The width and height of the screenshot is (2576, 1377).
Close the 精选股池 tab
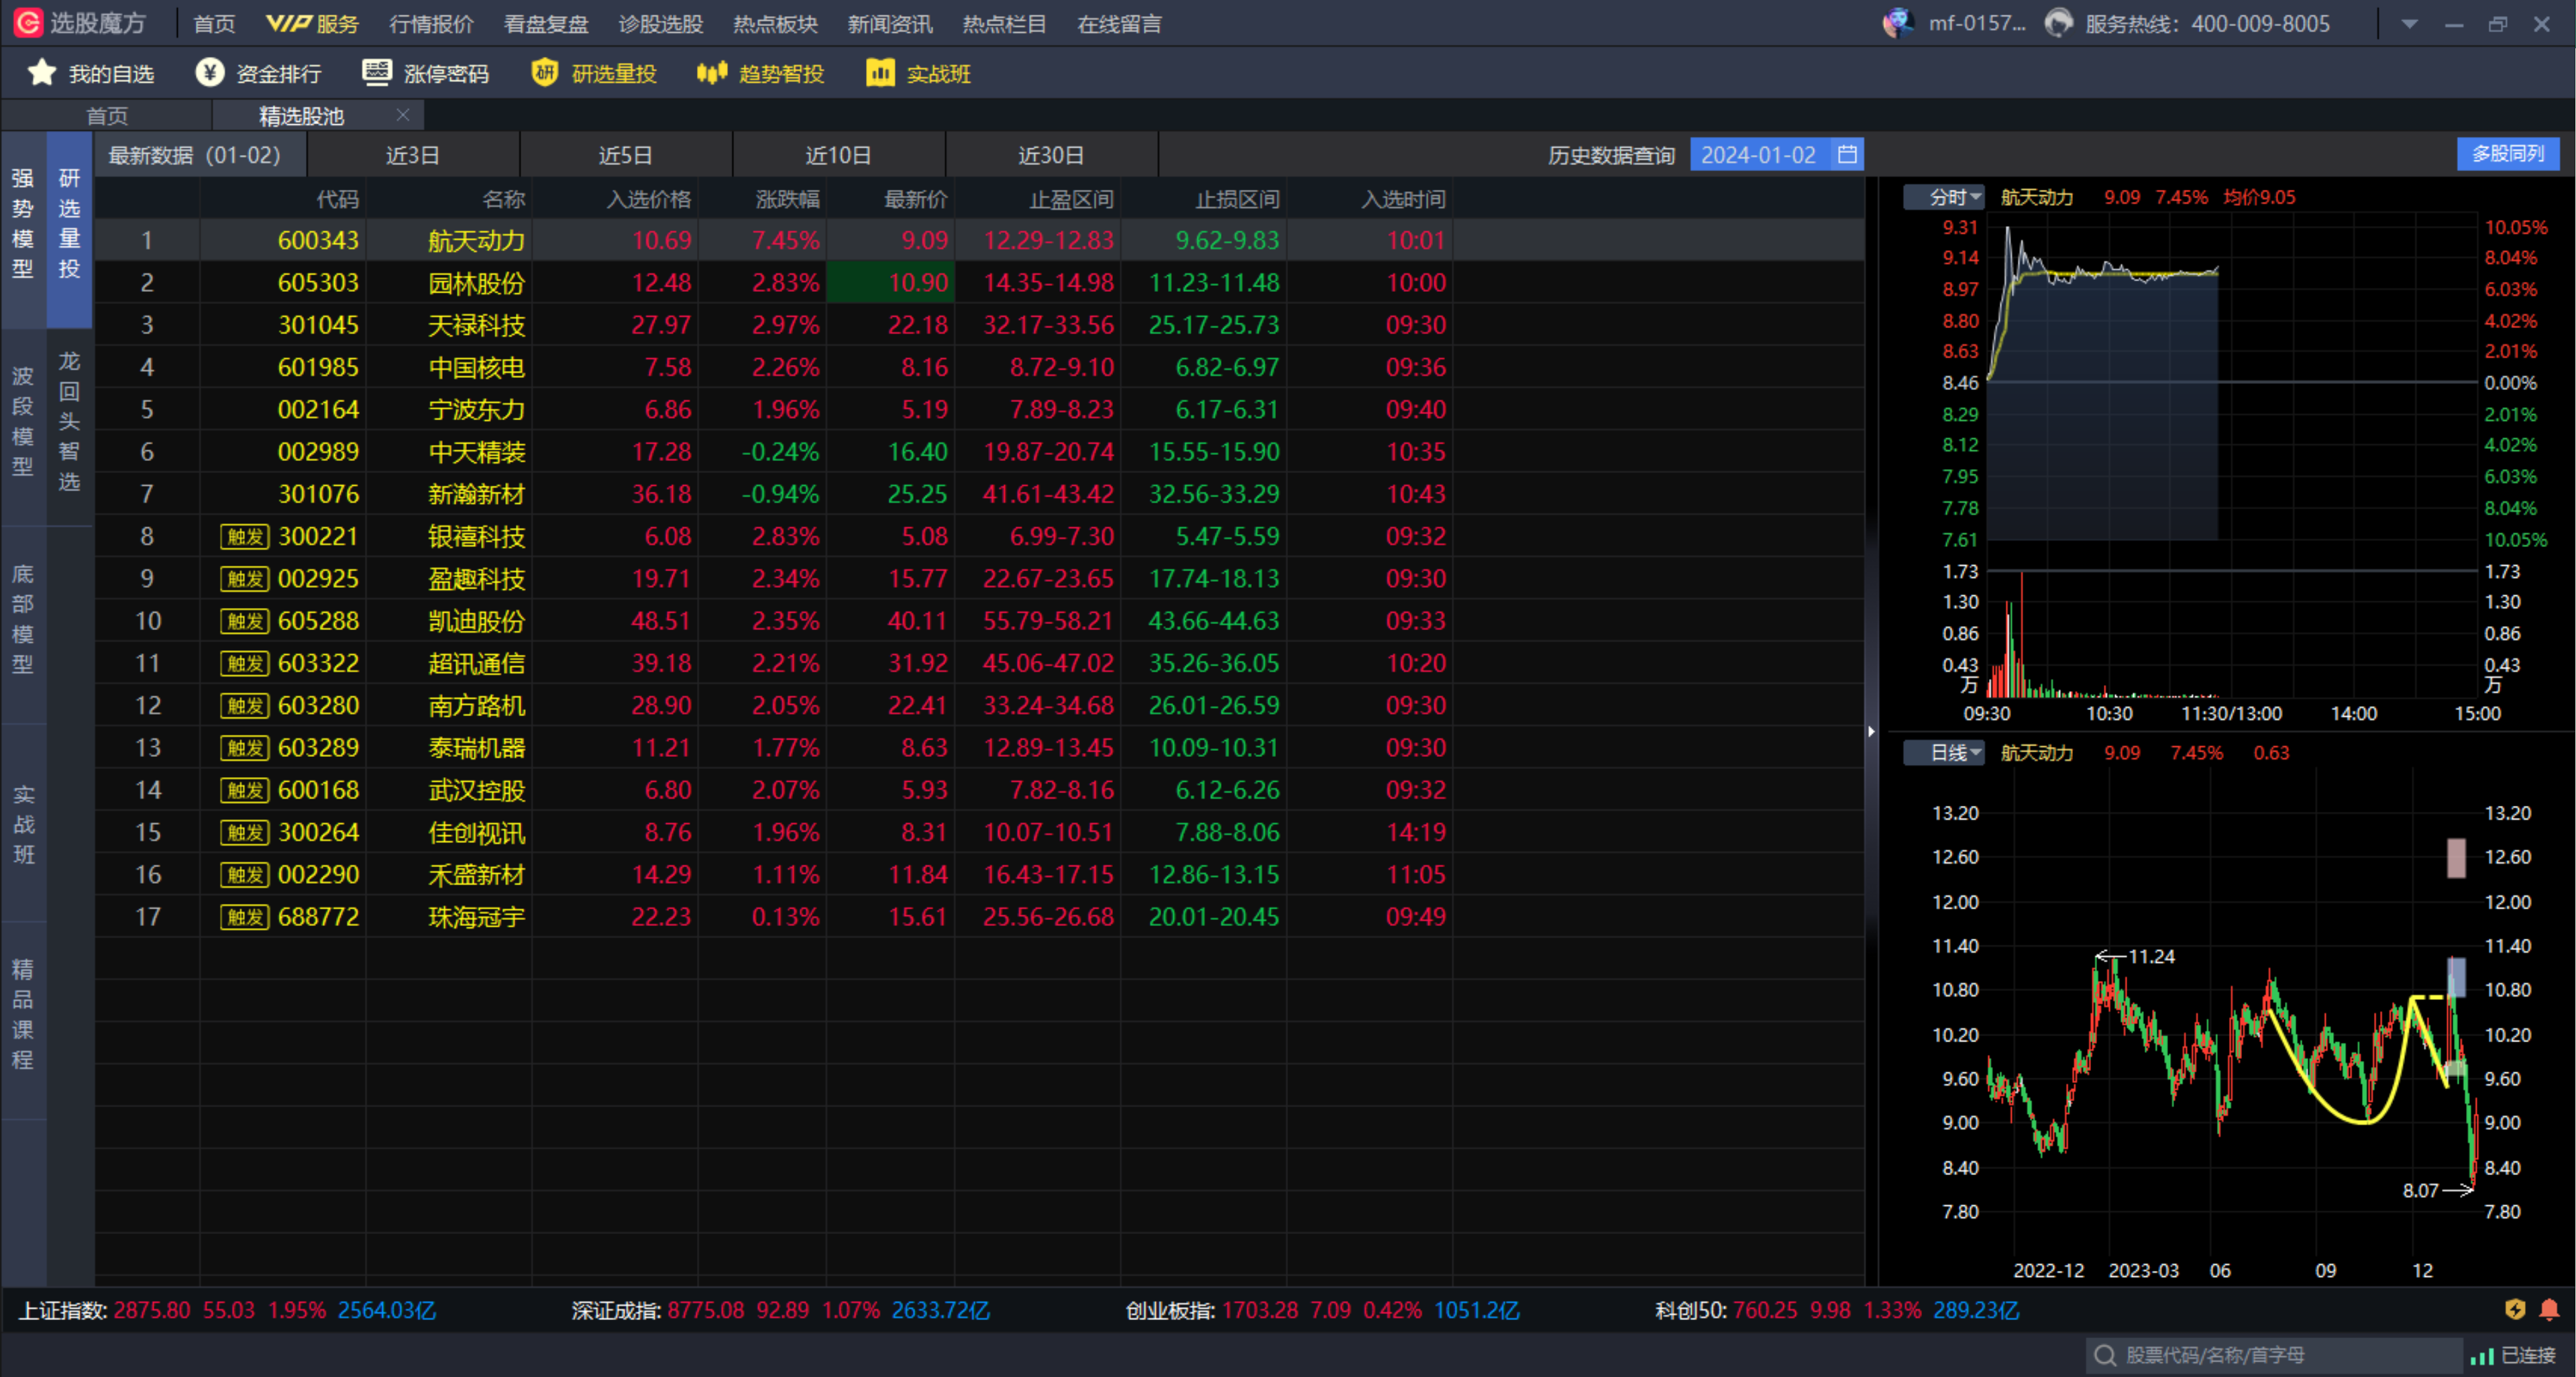coord(403,115)
